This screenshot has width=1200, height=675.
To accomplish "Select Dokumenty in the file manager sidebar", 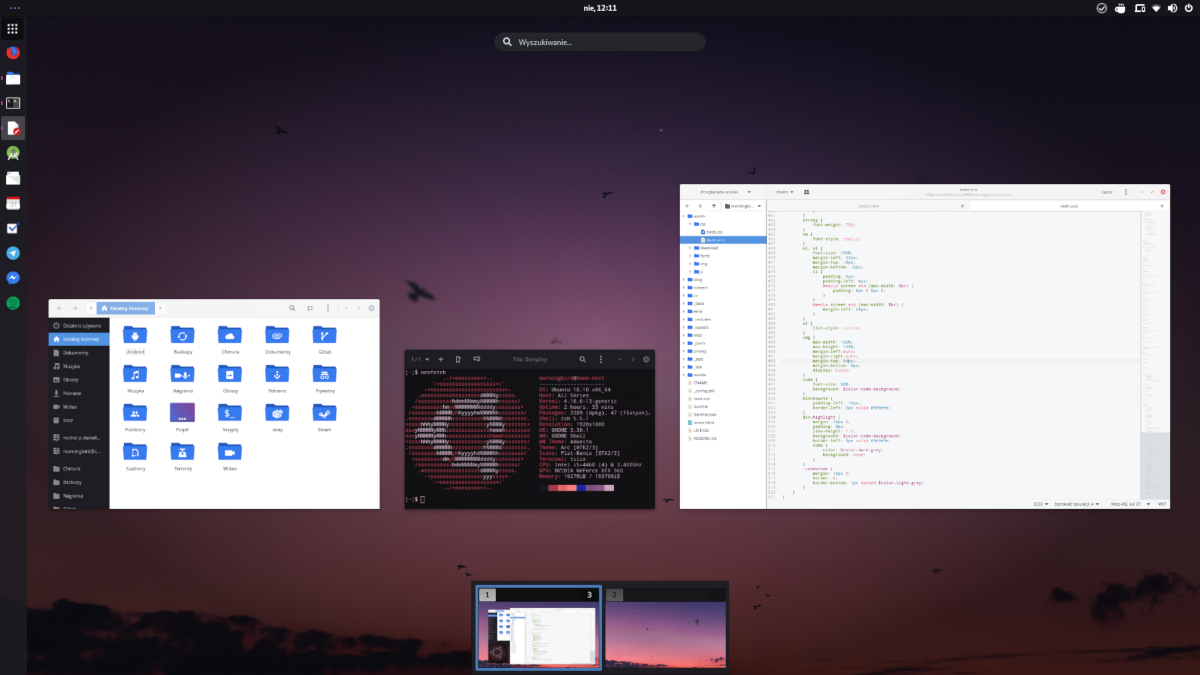I will (x=76, y=352).
